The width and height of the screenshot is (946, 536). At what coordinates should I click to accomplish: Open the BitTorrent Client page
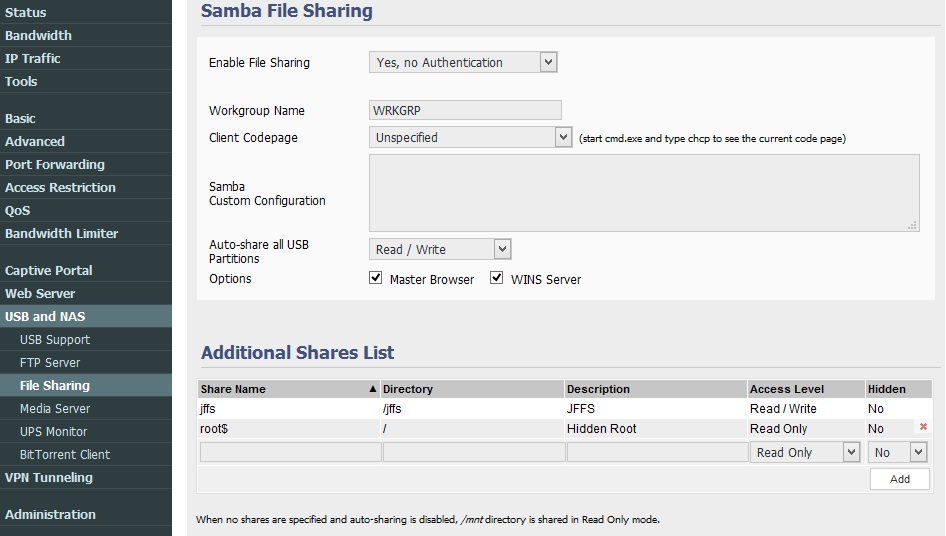coord(65,455)
